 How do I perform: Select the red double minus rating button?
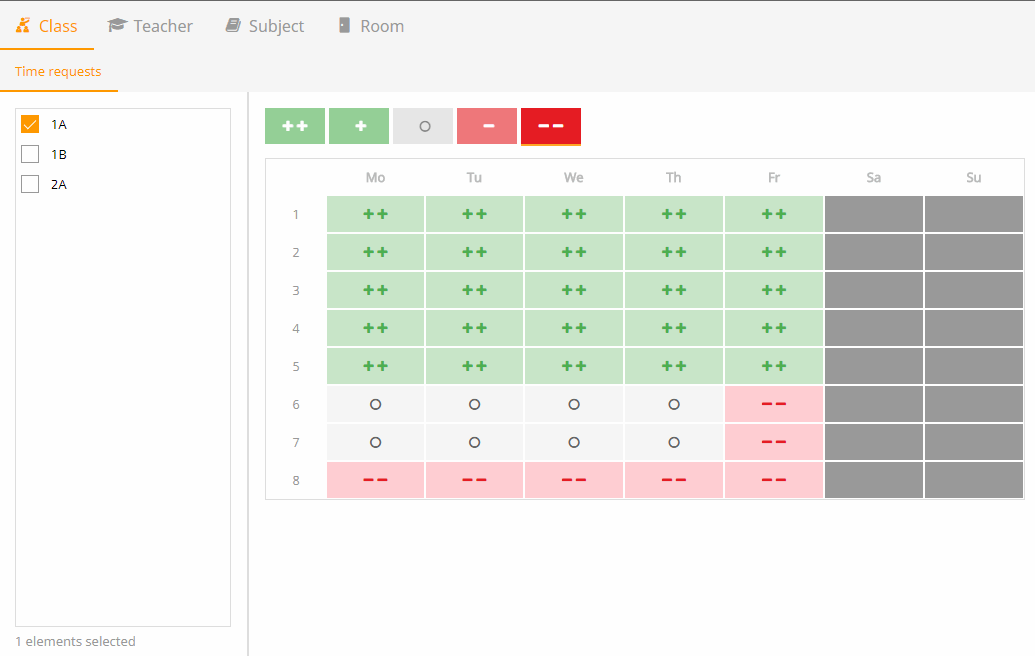tap(551, 126)
